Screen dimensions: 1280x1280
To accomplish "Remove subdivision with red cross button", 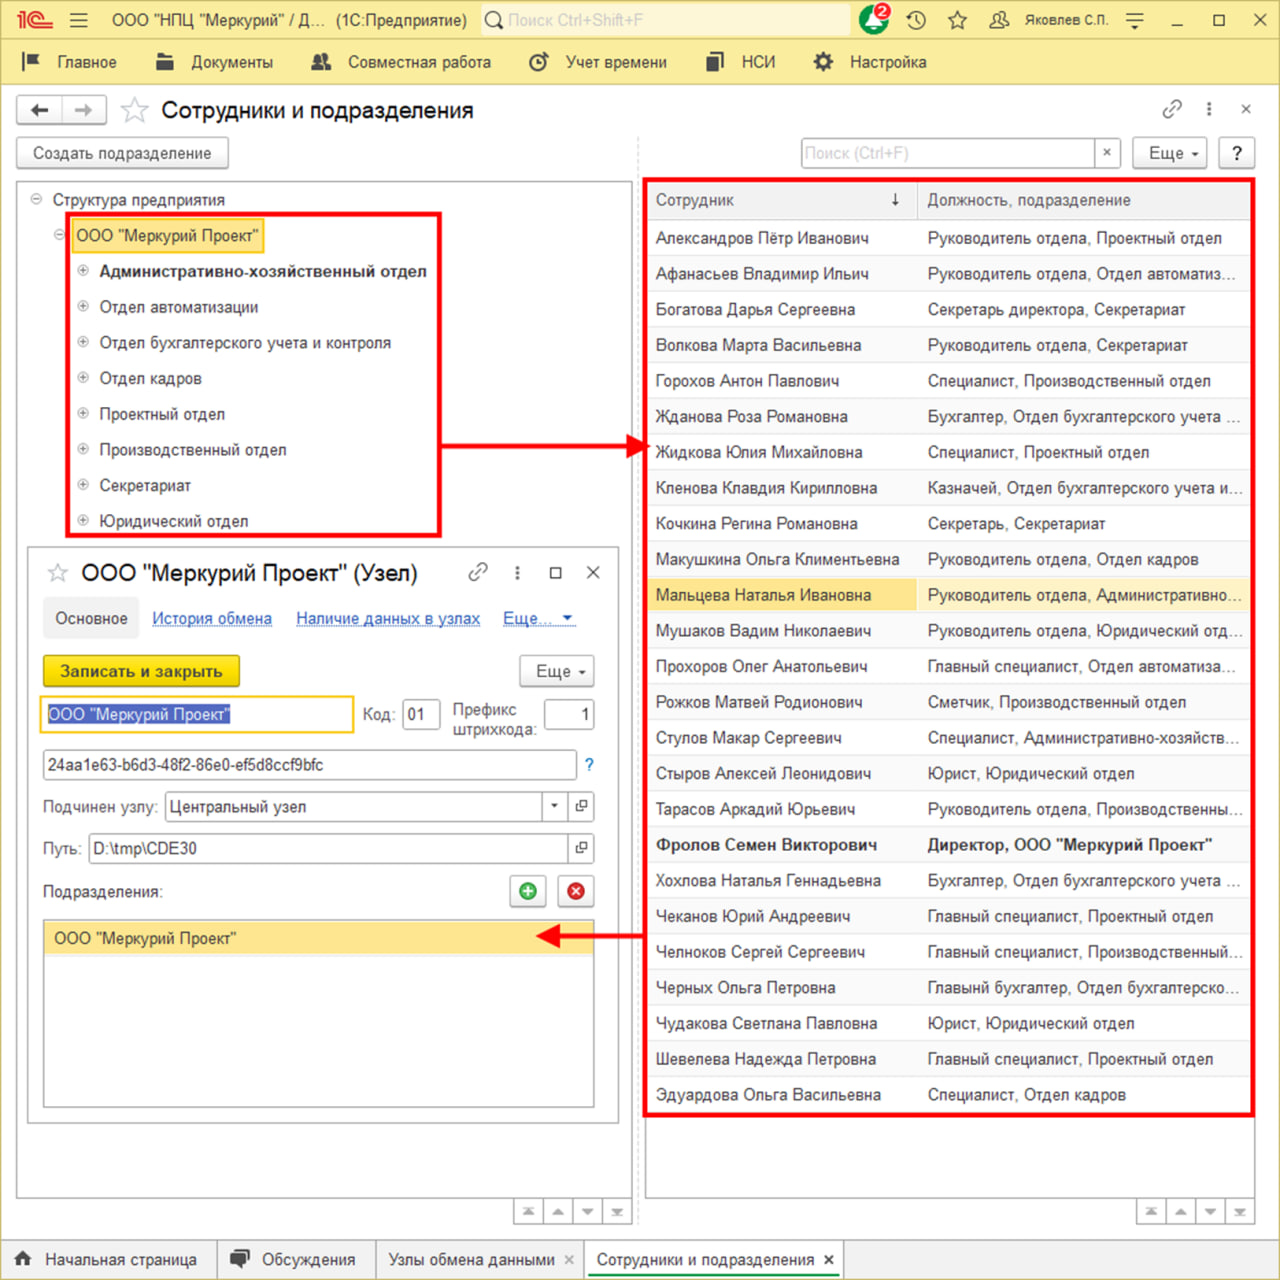I will [x=576, y=891].
